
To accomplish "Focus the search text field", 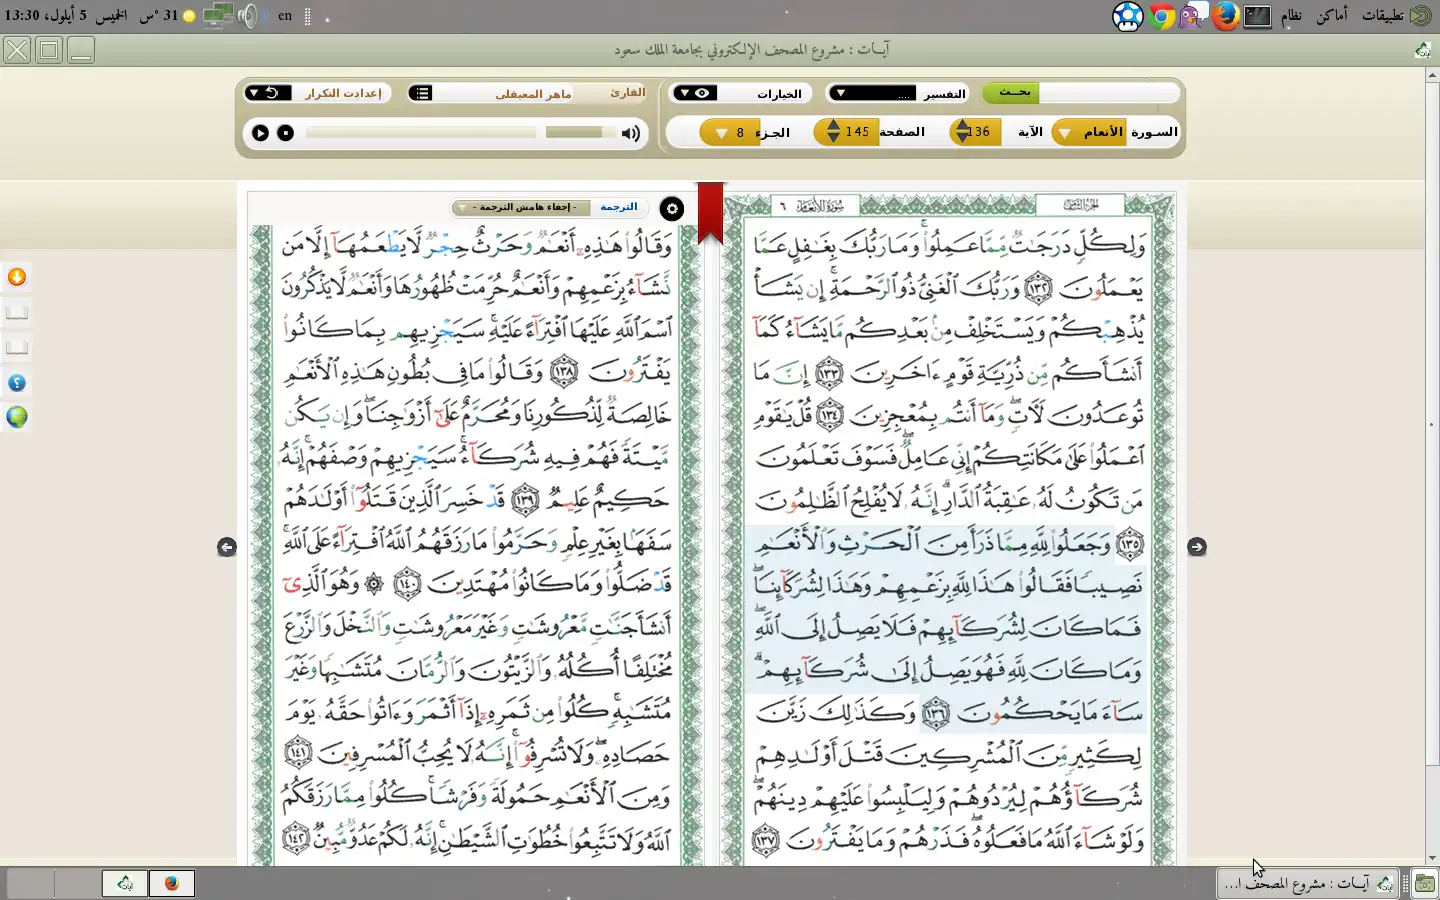I will 1108,93.
